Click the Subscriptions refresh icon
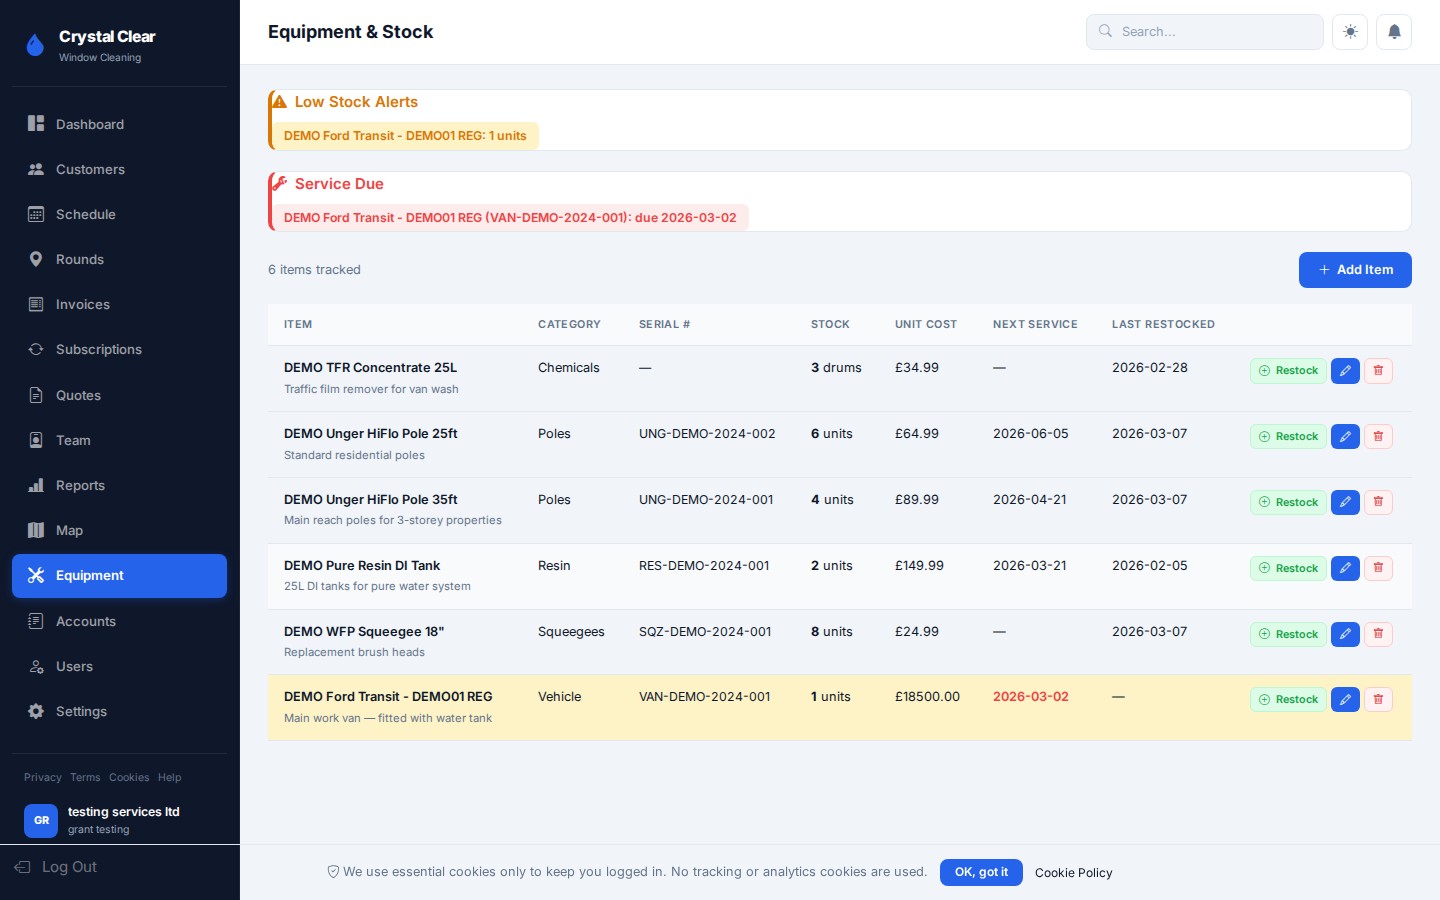This screenshot has width=1440, height=900. point(36,349)
